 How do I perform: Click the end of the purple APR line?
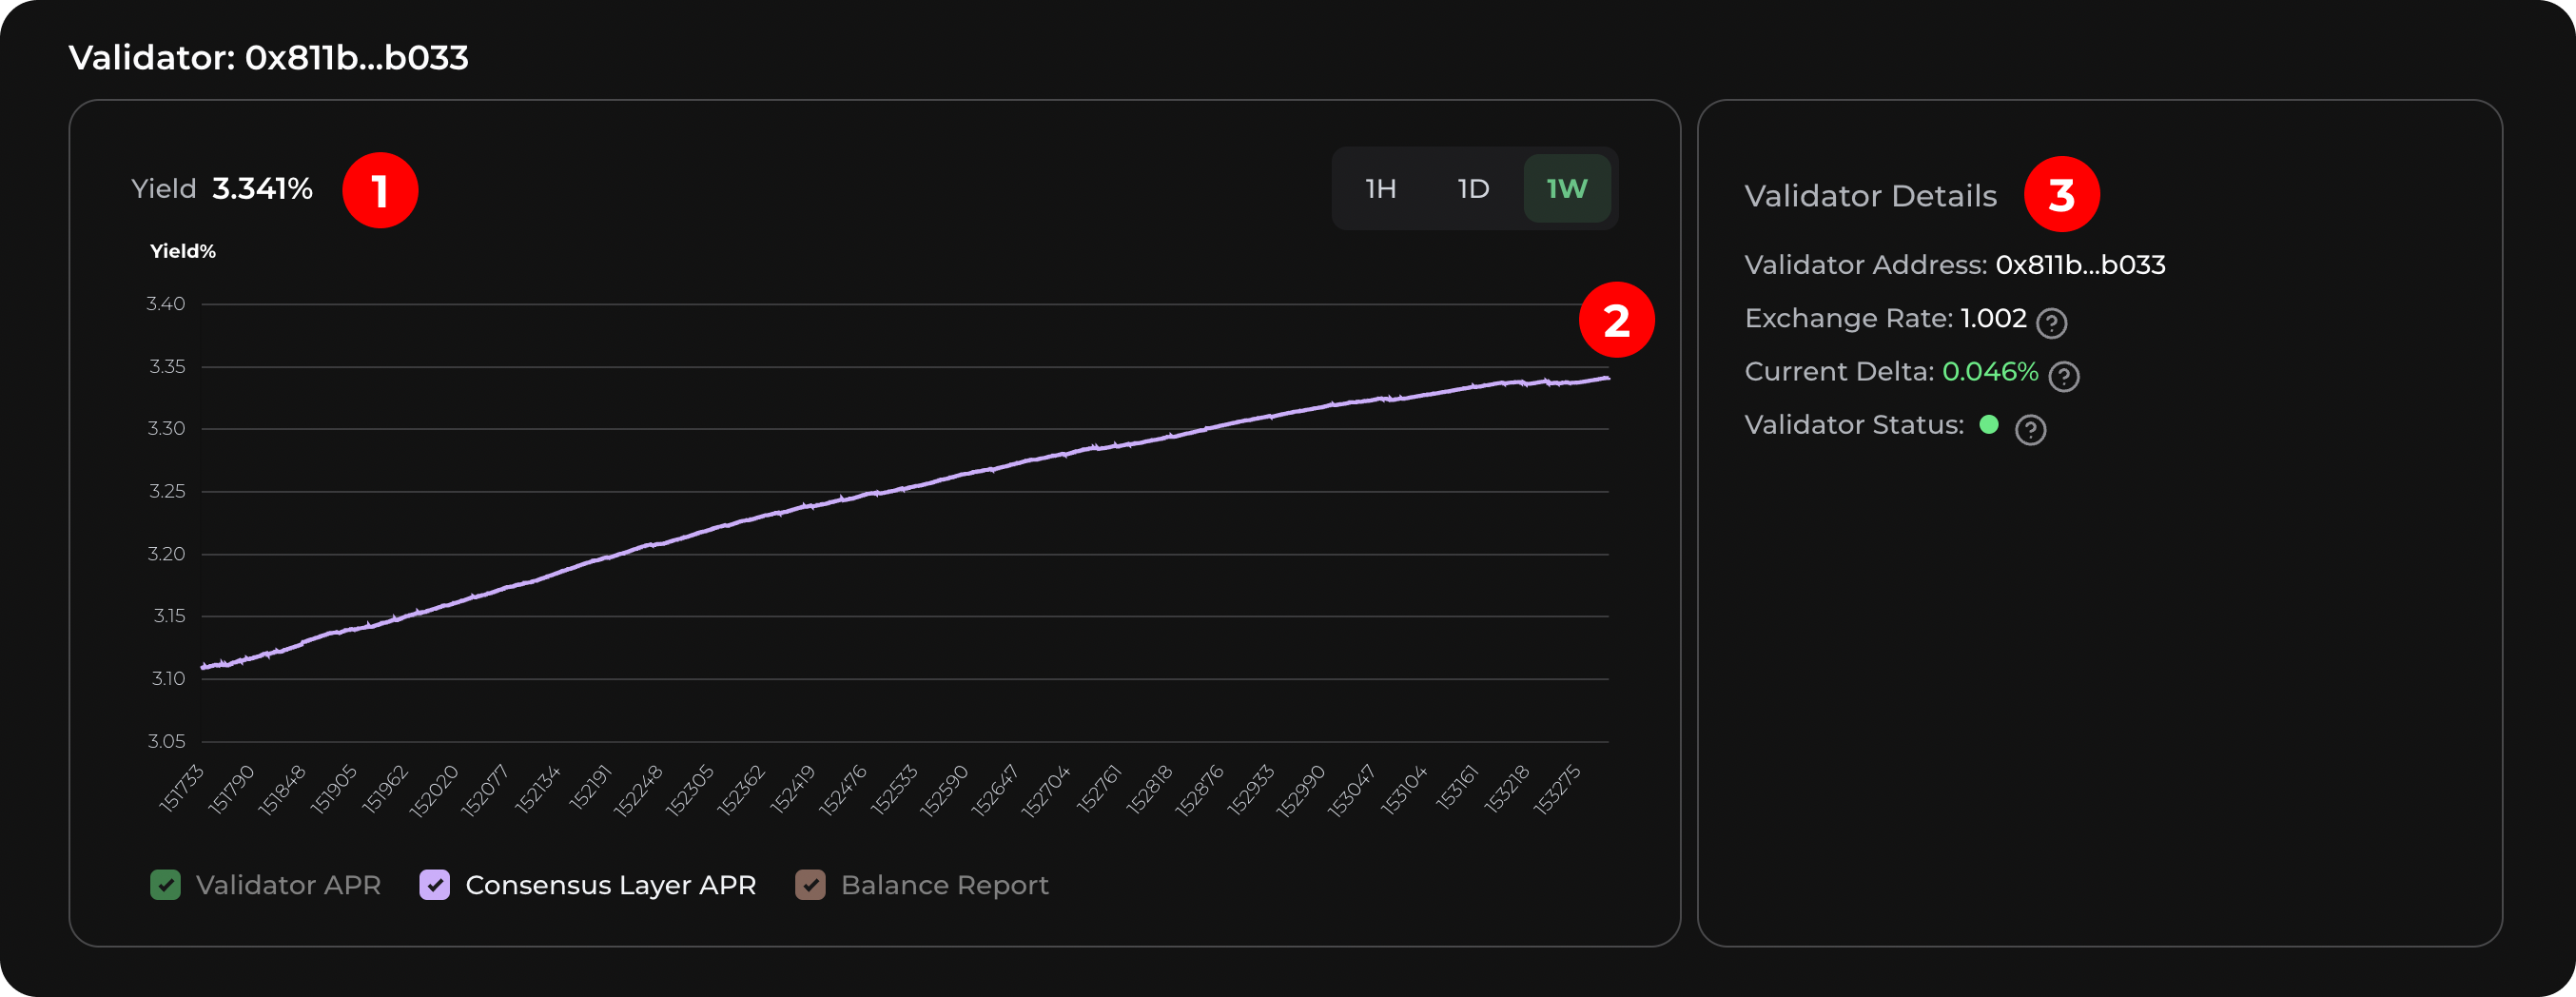coord(1607,378)
